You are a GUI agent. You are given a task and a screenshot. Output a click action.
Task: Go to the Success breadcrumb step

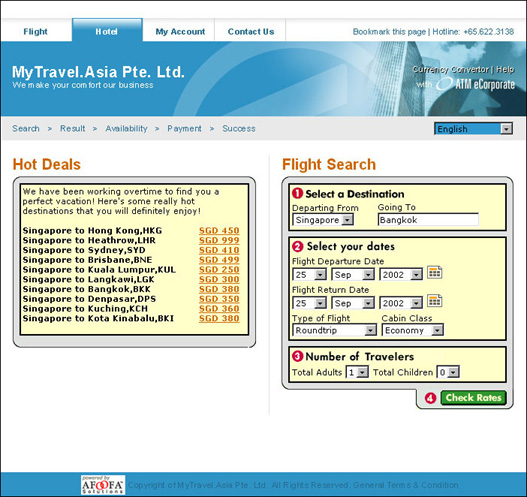(x=239, y=128)
